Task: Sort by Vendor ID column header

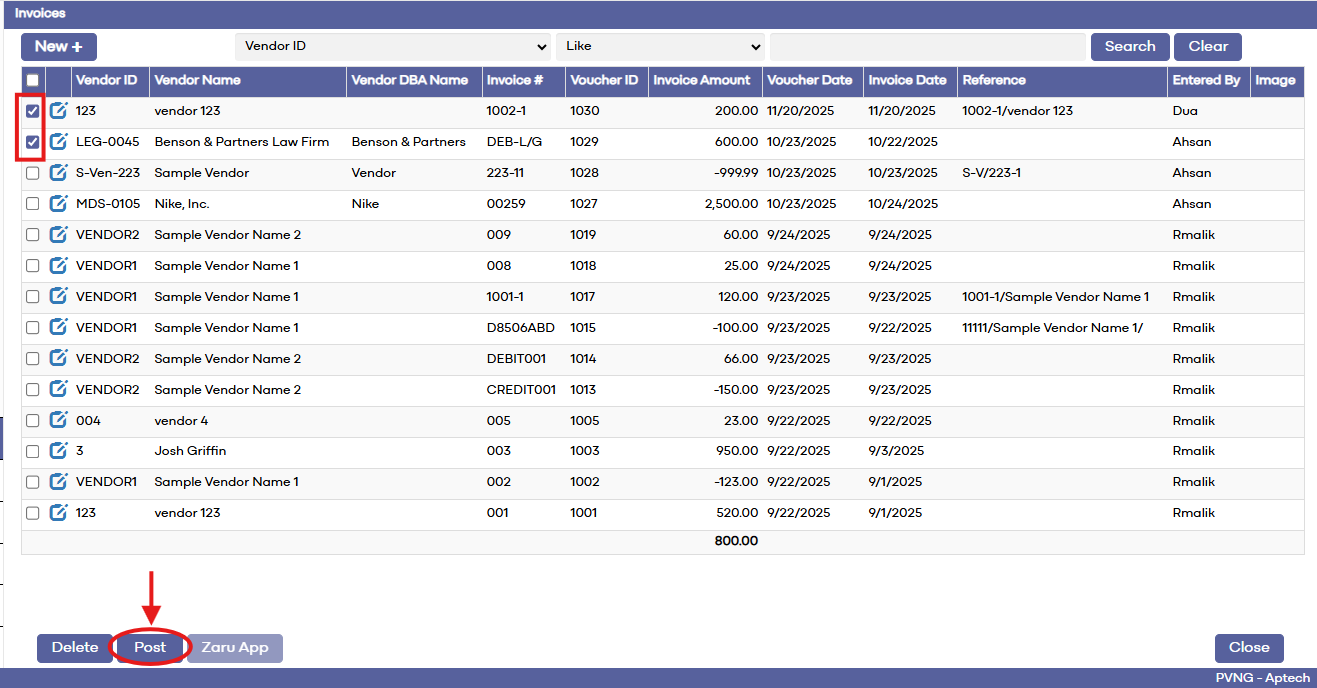Action: pyautogui.click(x=106, y=81)
